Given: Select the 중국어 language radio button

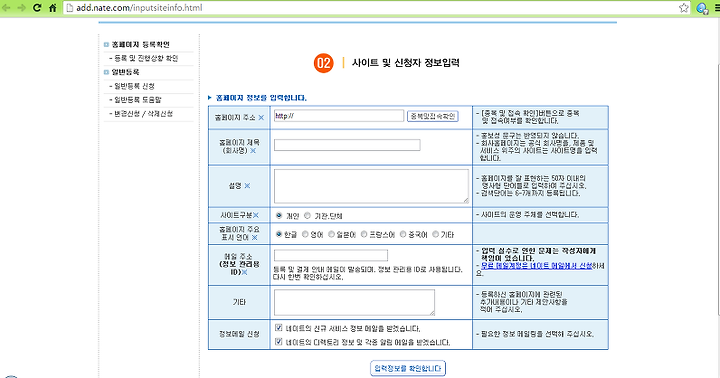Looking at the screenshot, I should click(403, 234).
